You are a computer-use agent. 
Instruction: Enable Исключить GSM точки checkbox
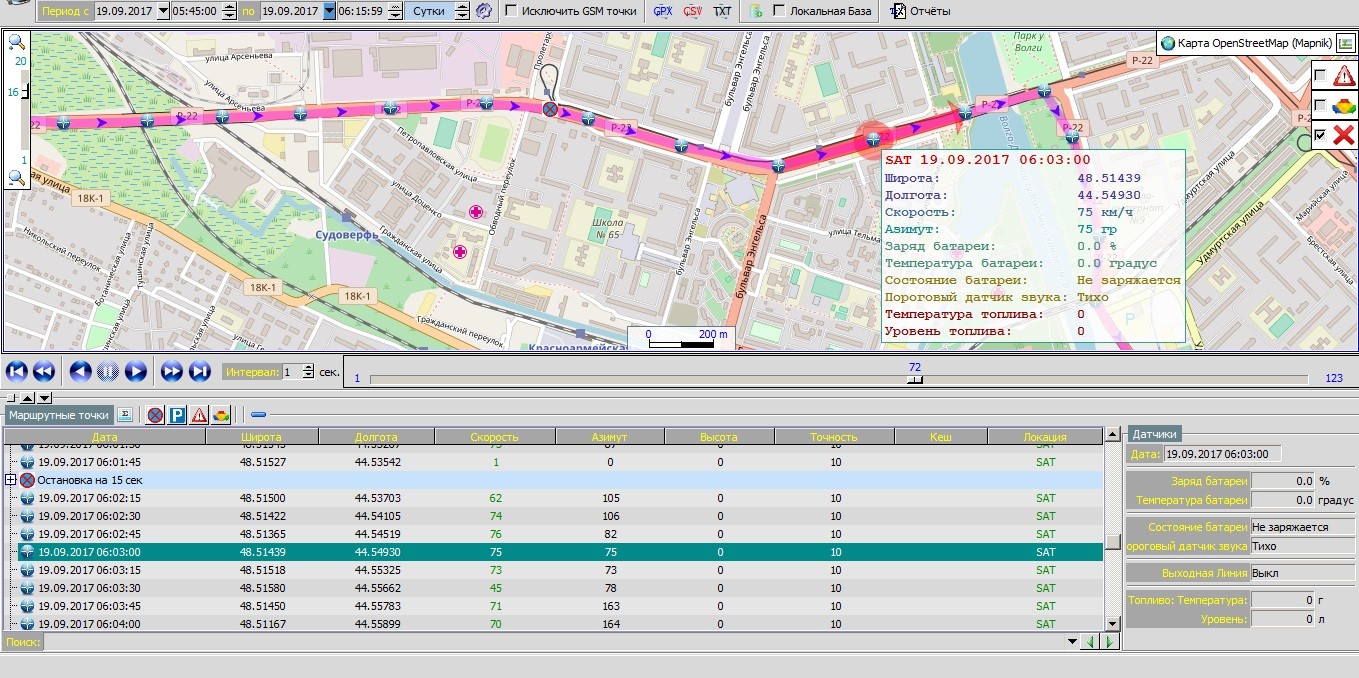pyautogui.click(x=512, y=11)
